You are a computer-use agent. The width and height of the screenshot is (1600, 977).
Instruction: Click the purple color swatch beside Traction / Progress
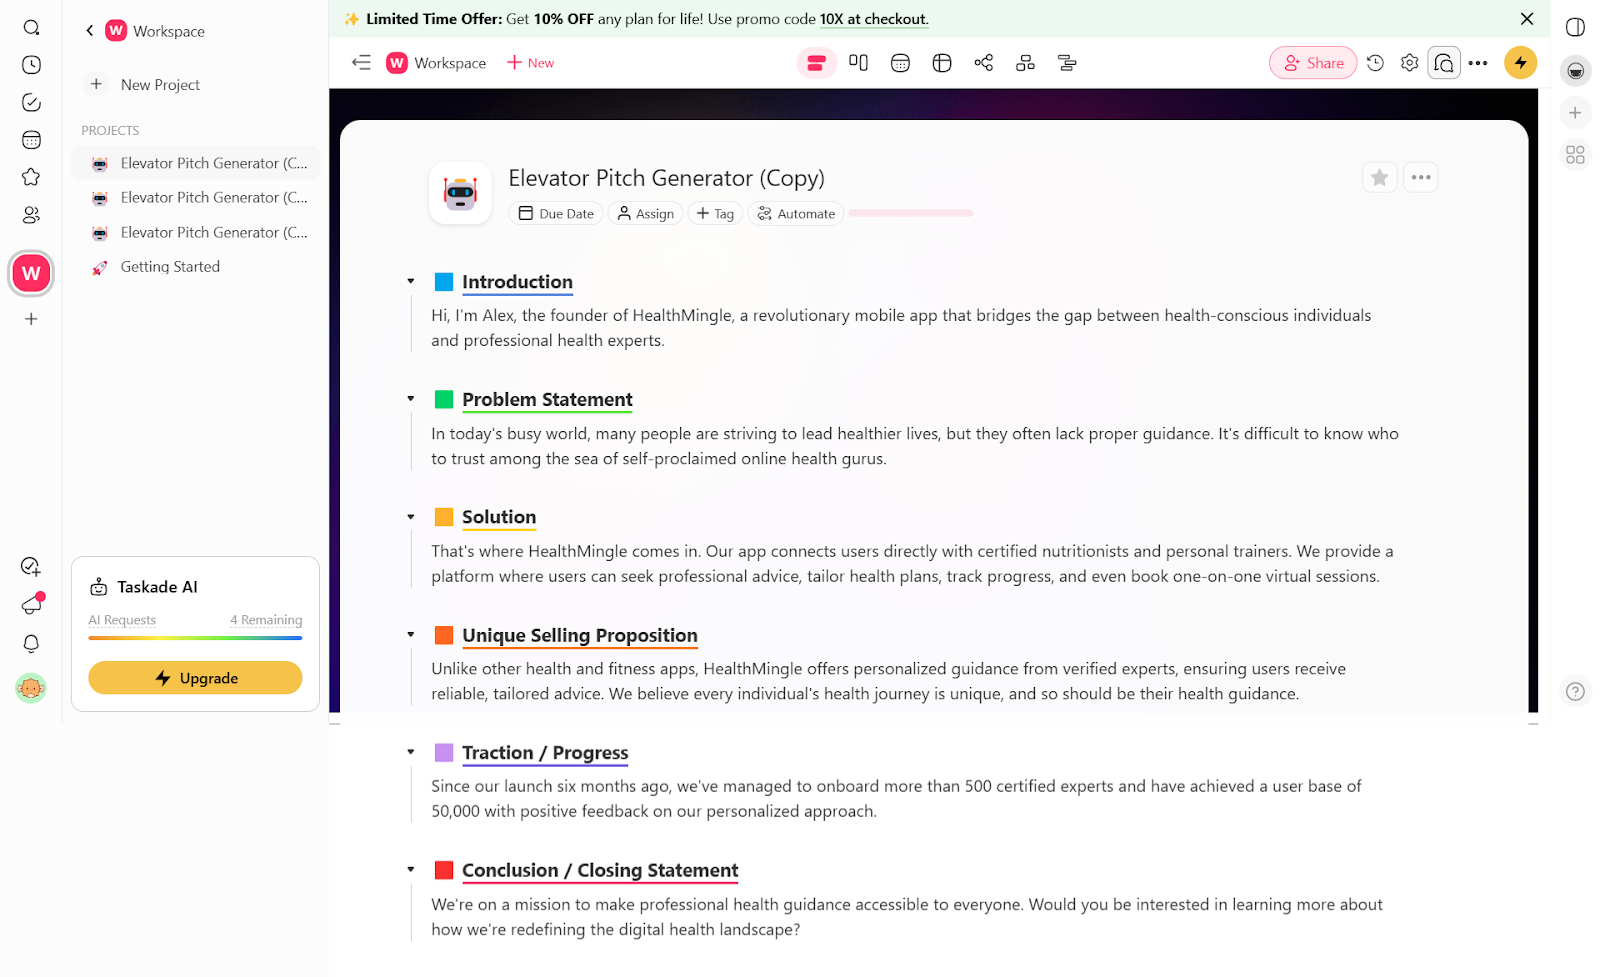[x=443, y=752]
